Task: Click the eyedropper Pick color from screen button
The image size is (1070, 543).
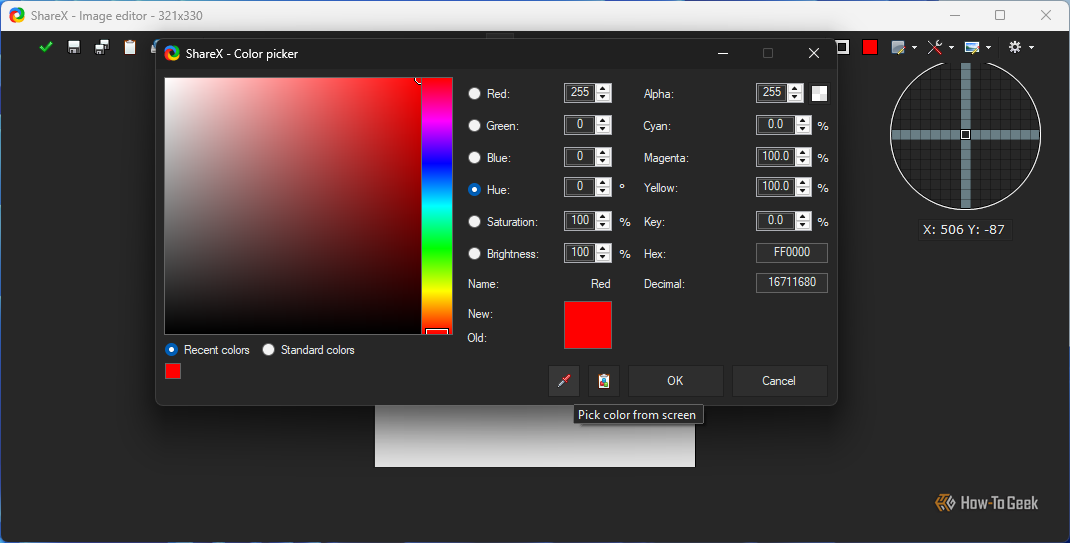Action: click(564, 381)
